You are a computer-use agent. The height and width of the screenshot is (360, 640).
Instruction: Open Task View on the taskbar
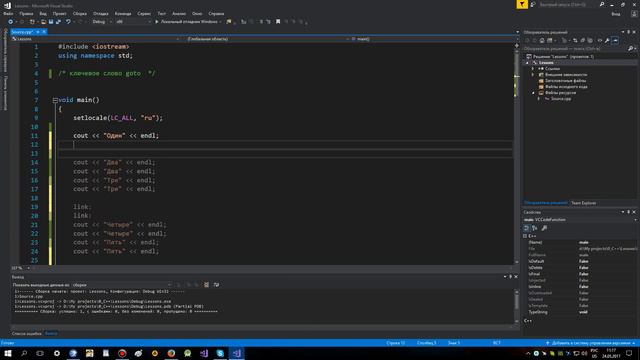point(40,353)
